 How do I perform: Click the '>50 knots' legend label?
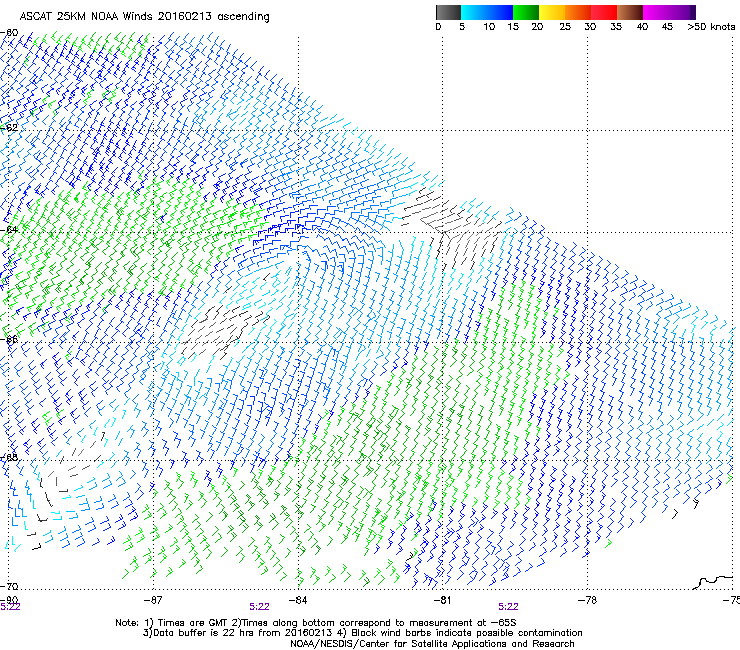(x=711, y=27)
